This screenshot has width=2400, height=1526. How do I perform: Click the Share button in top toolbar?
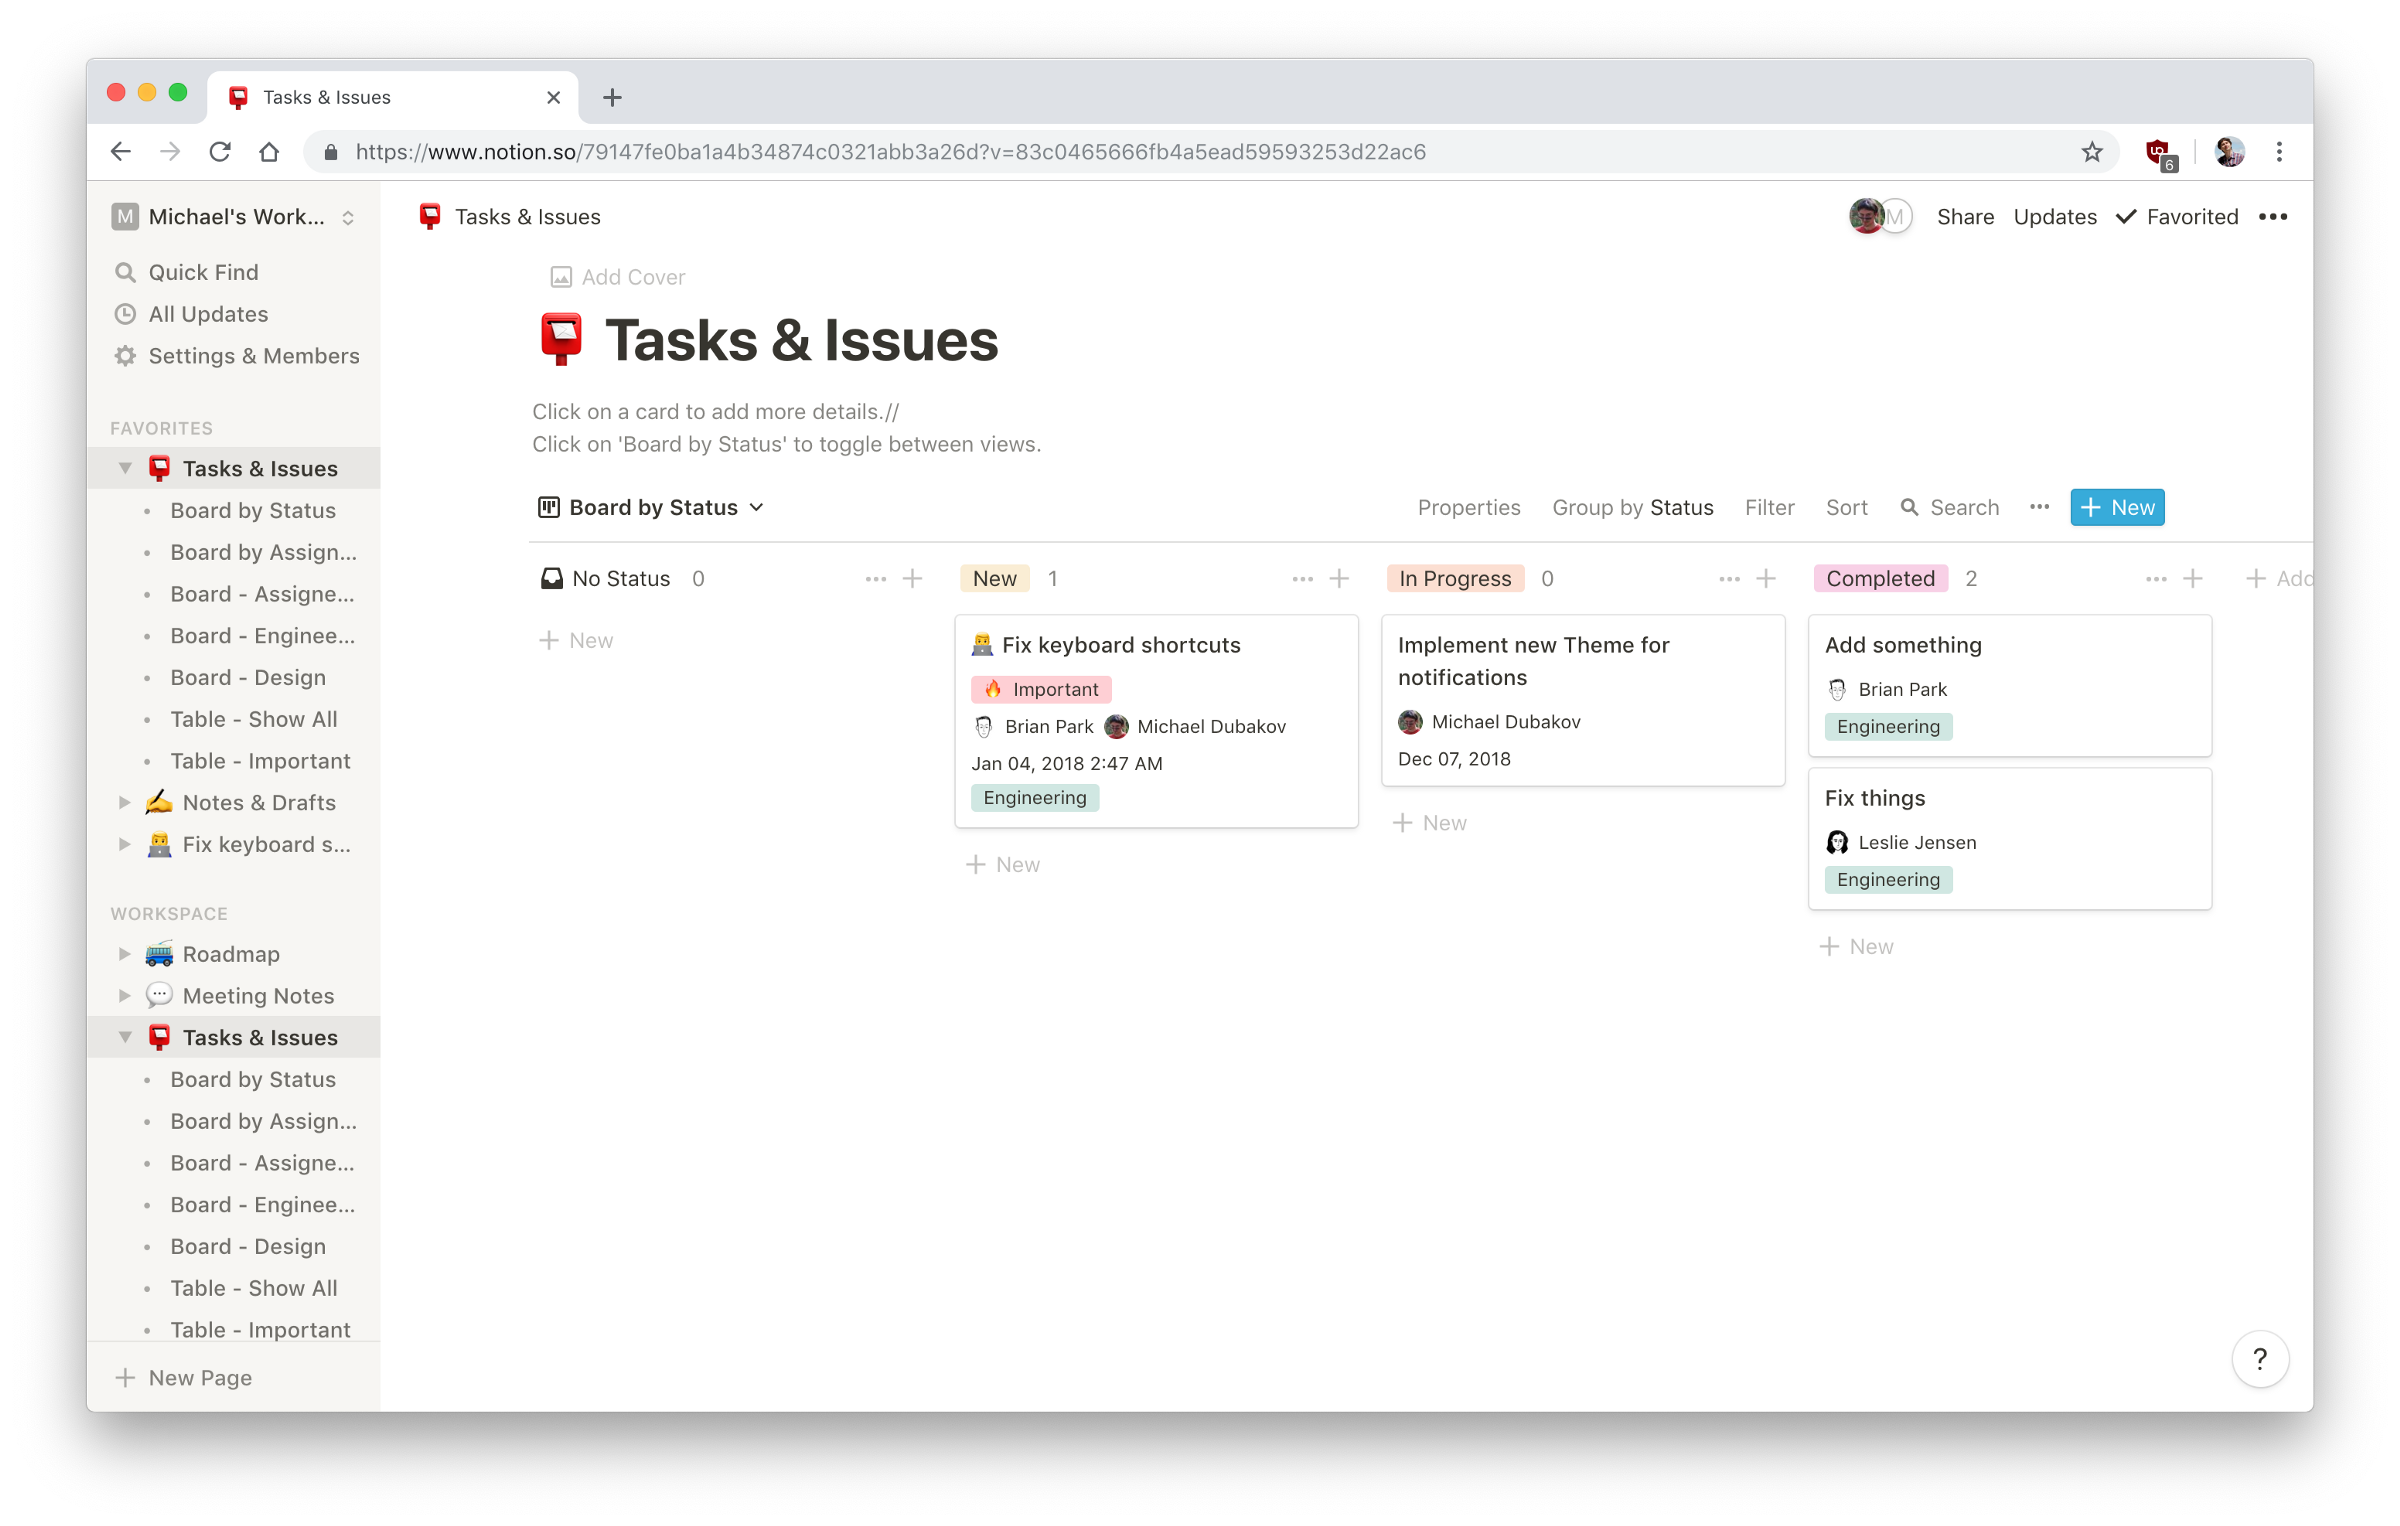click(x=1964, y=215)
